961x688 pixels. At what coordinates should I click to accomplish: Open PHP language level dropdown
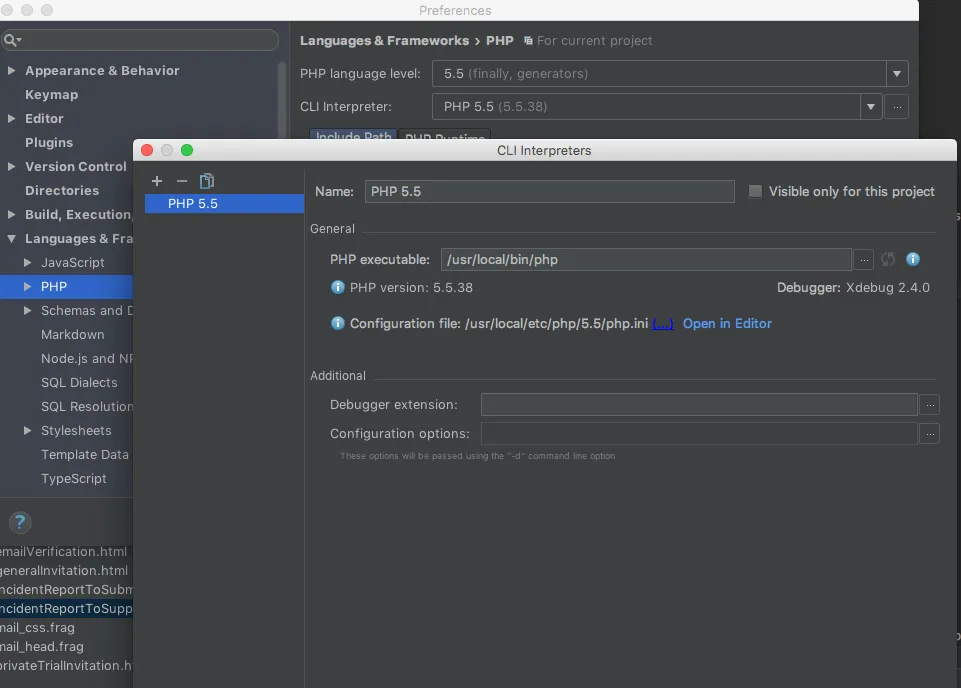897,74
